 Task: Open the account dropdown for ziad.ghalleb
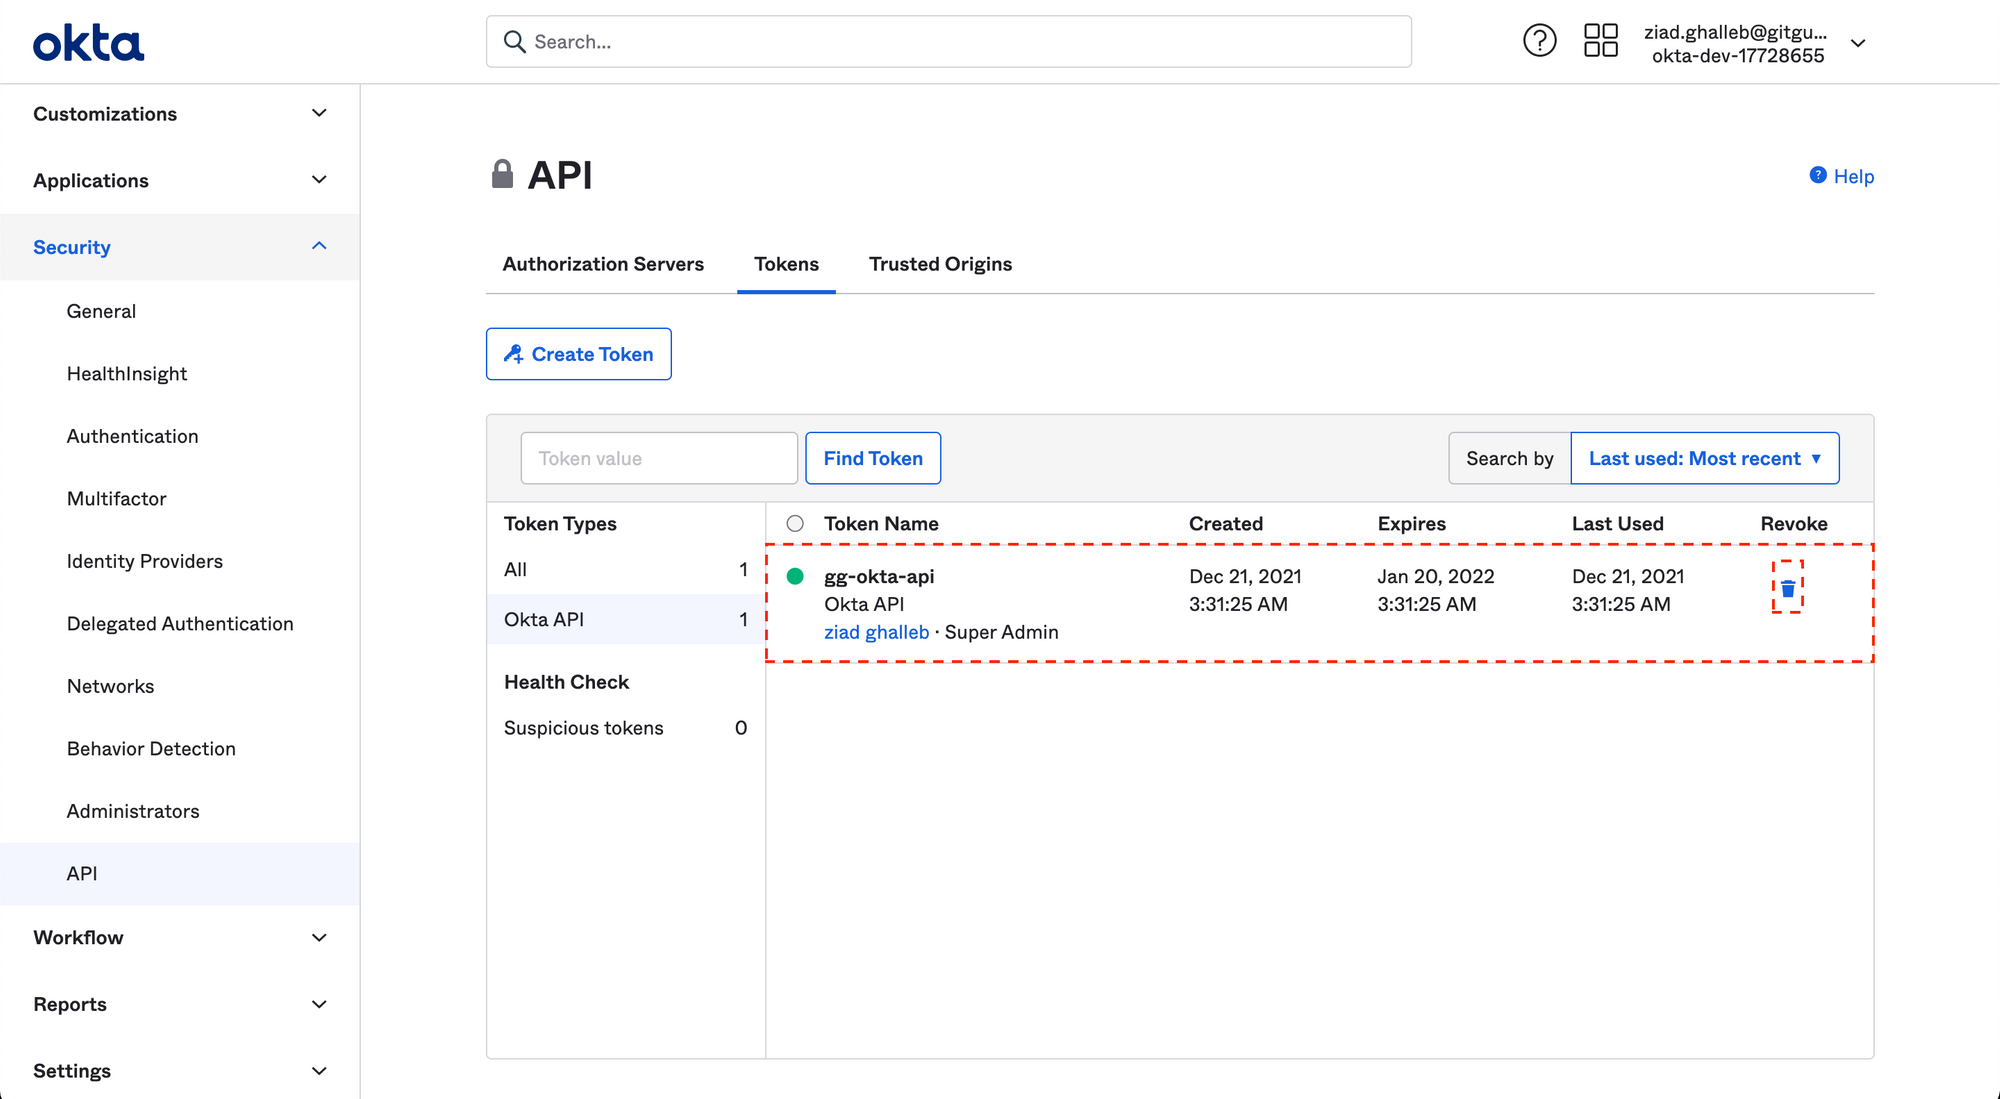[x=1858, y=44]
